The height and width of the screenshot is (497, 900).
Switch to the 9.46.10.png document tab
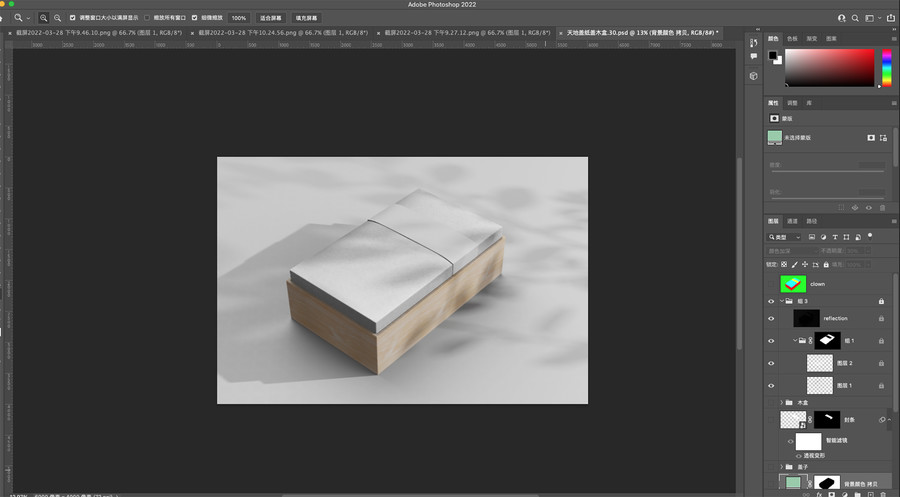click(99, 33)
